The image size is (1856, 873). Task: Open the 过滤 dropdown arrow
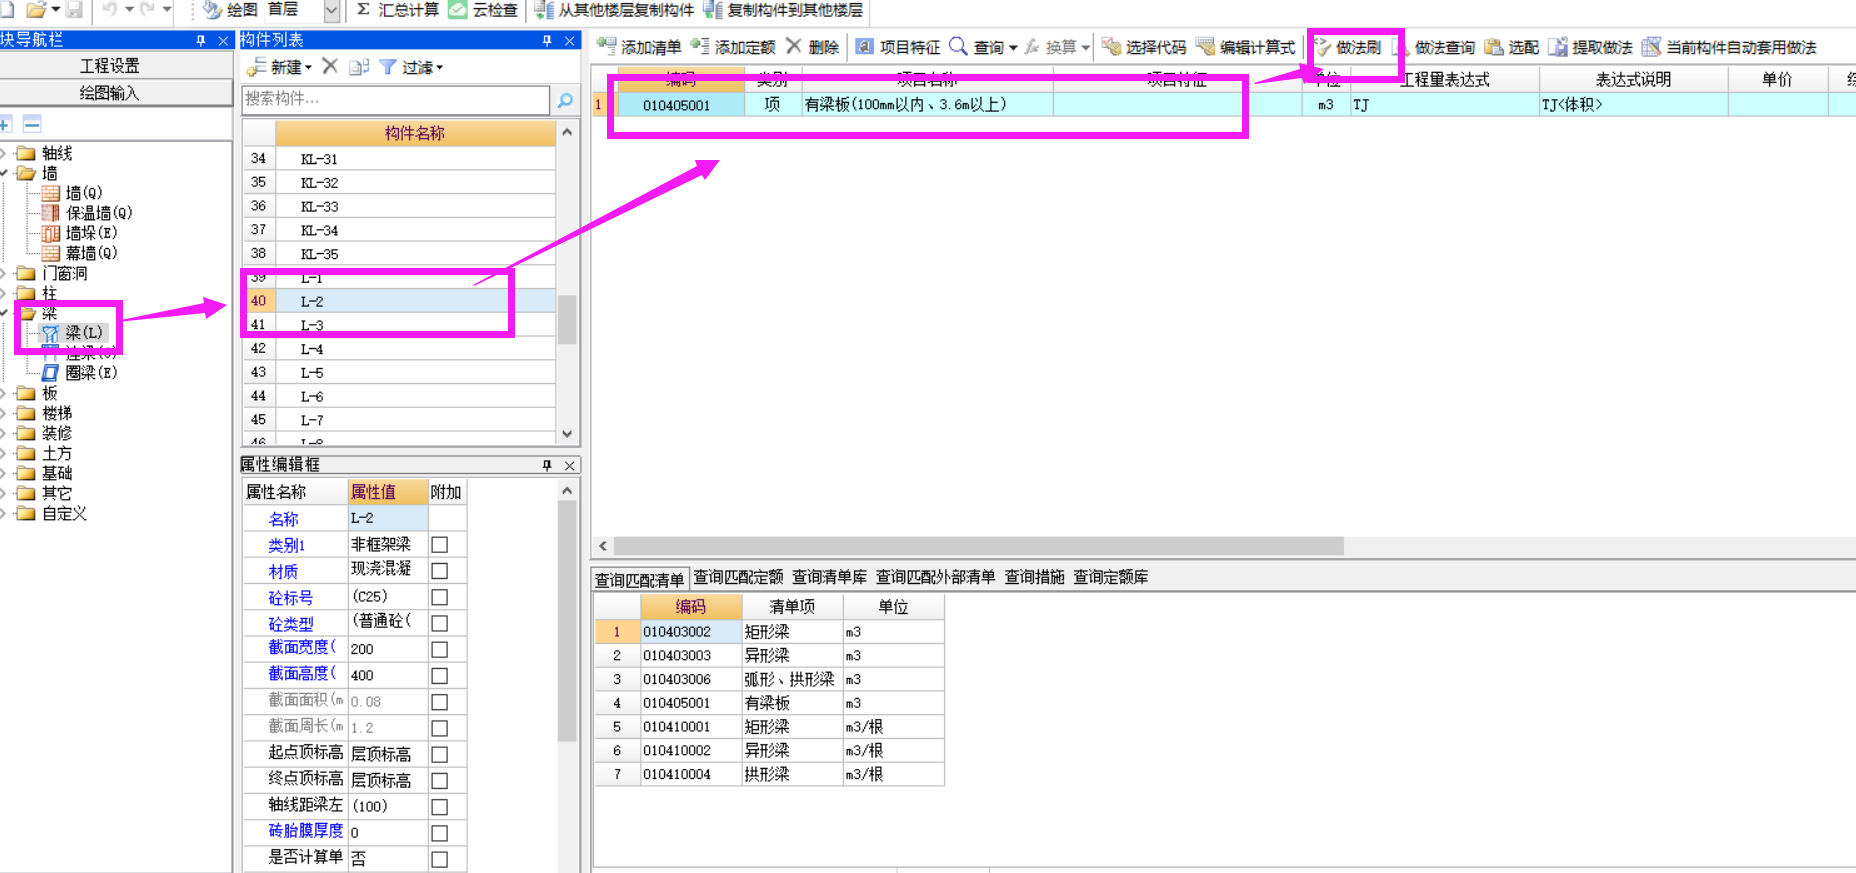(440, 67)
